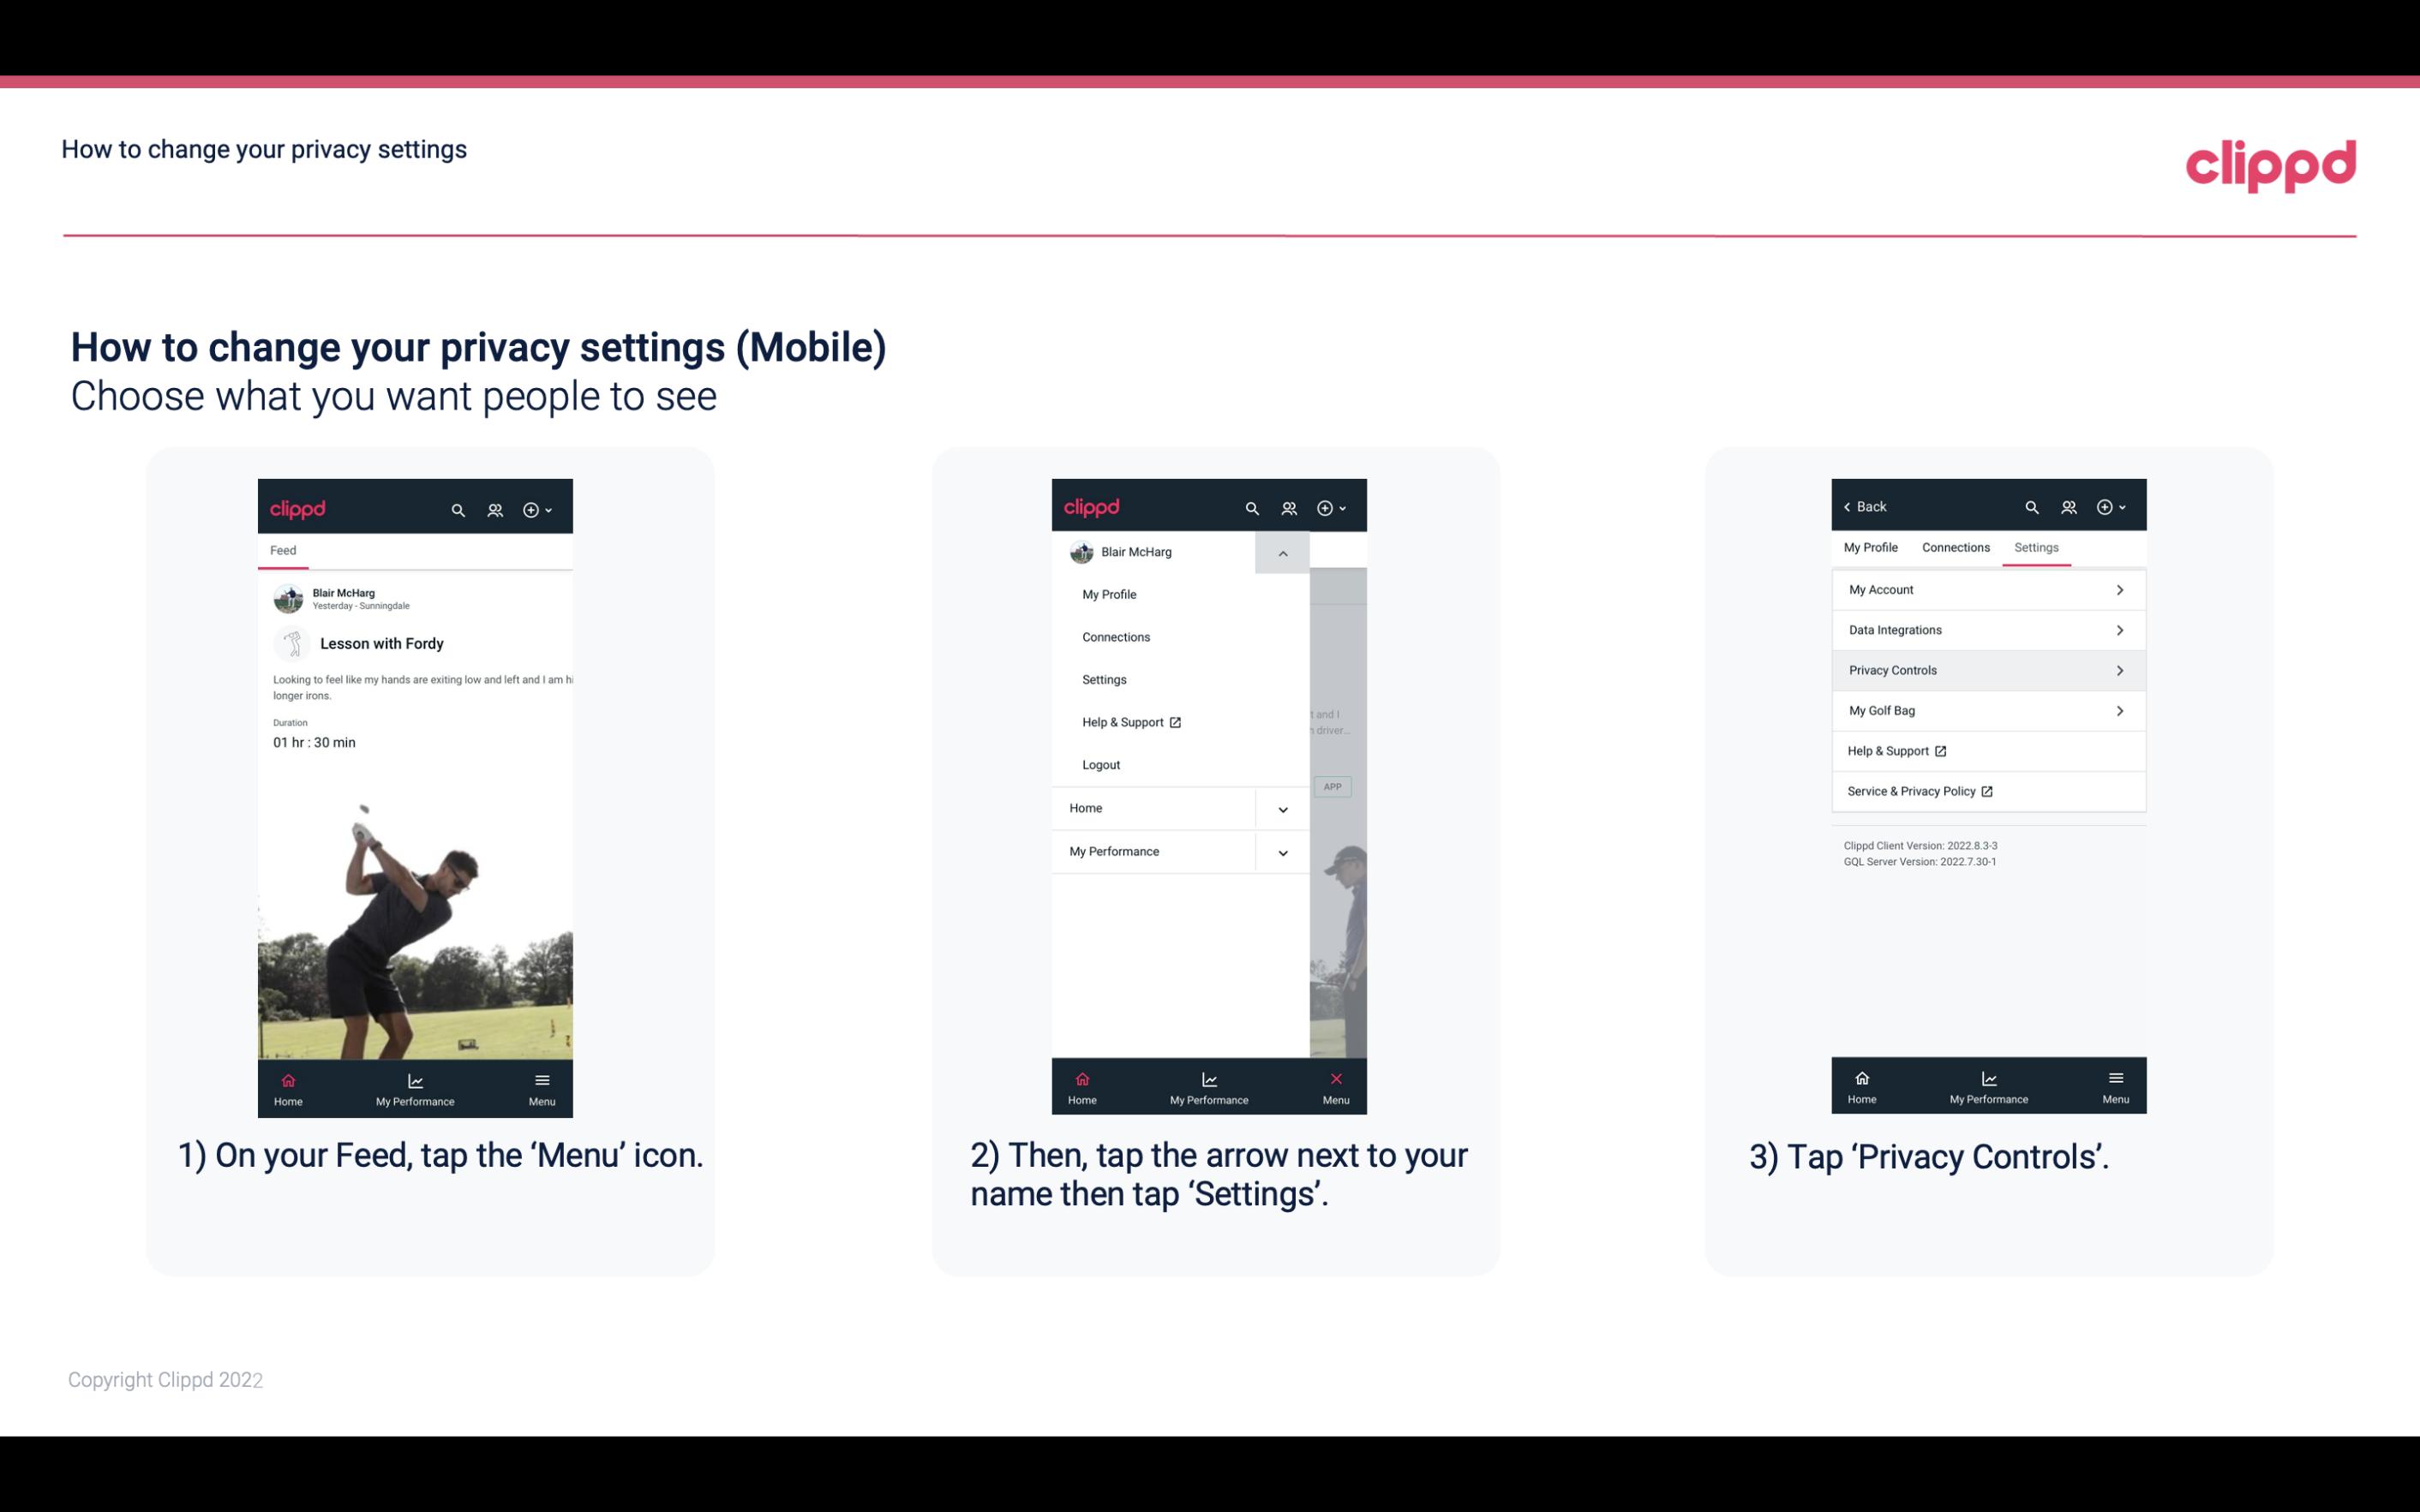Image resolution: width=2420 pixels, height=1512 pixels.
Task: Expand the My Performance dropdown in menu
Action: 1282,850
